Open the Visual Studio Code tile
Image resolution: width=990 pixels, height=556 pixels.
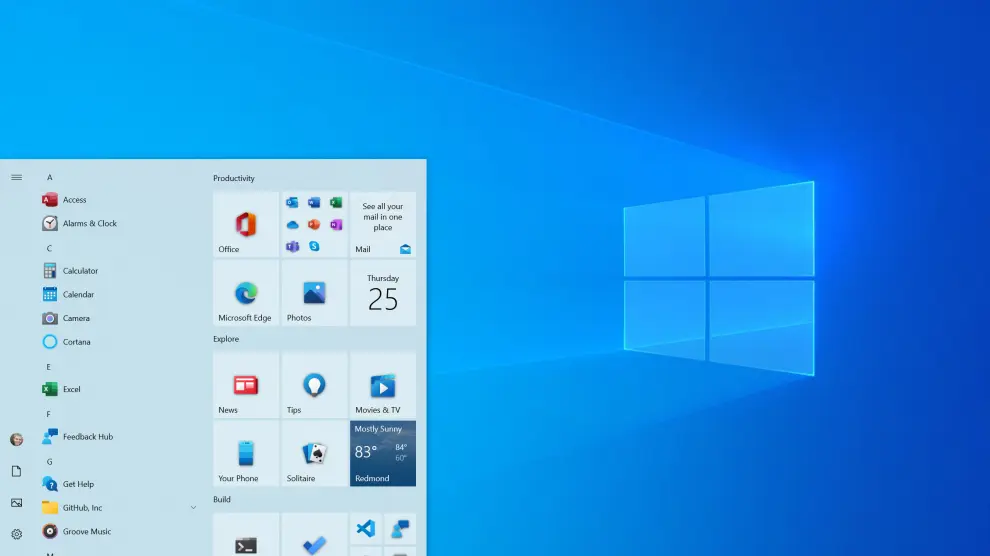pyautogui.click(x=366, y=528)
